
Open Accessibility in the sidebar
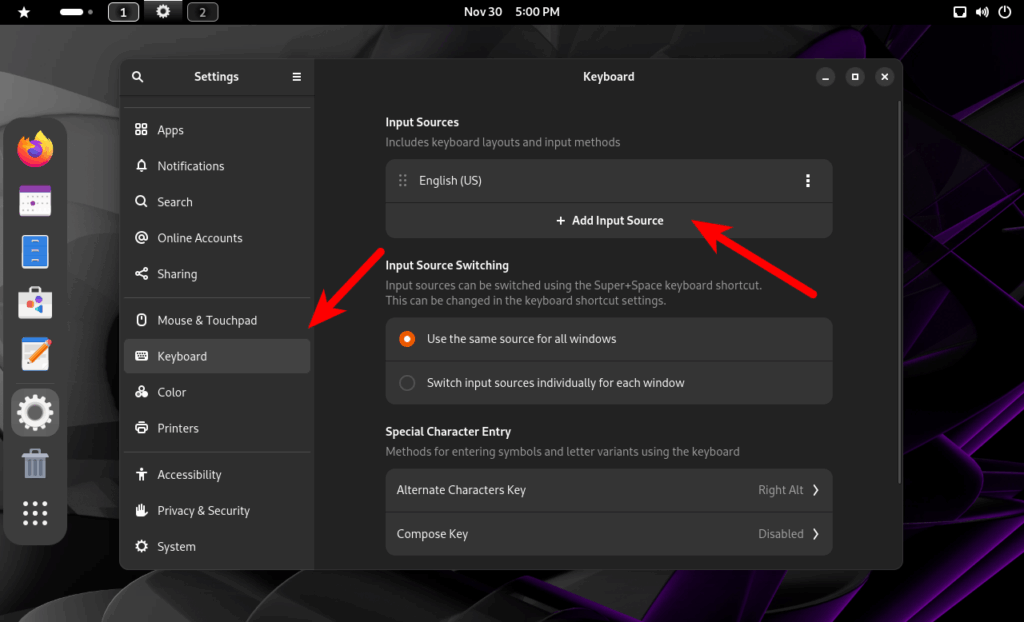click(x=217, y=474)
